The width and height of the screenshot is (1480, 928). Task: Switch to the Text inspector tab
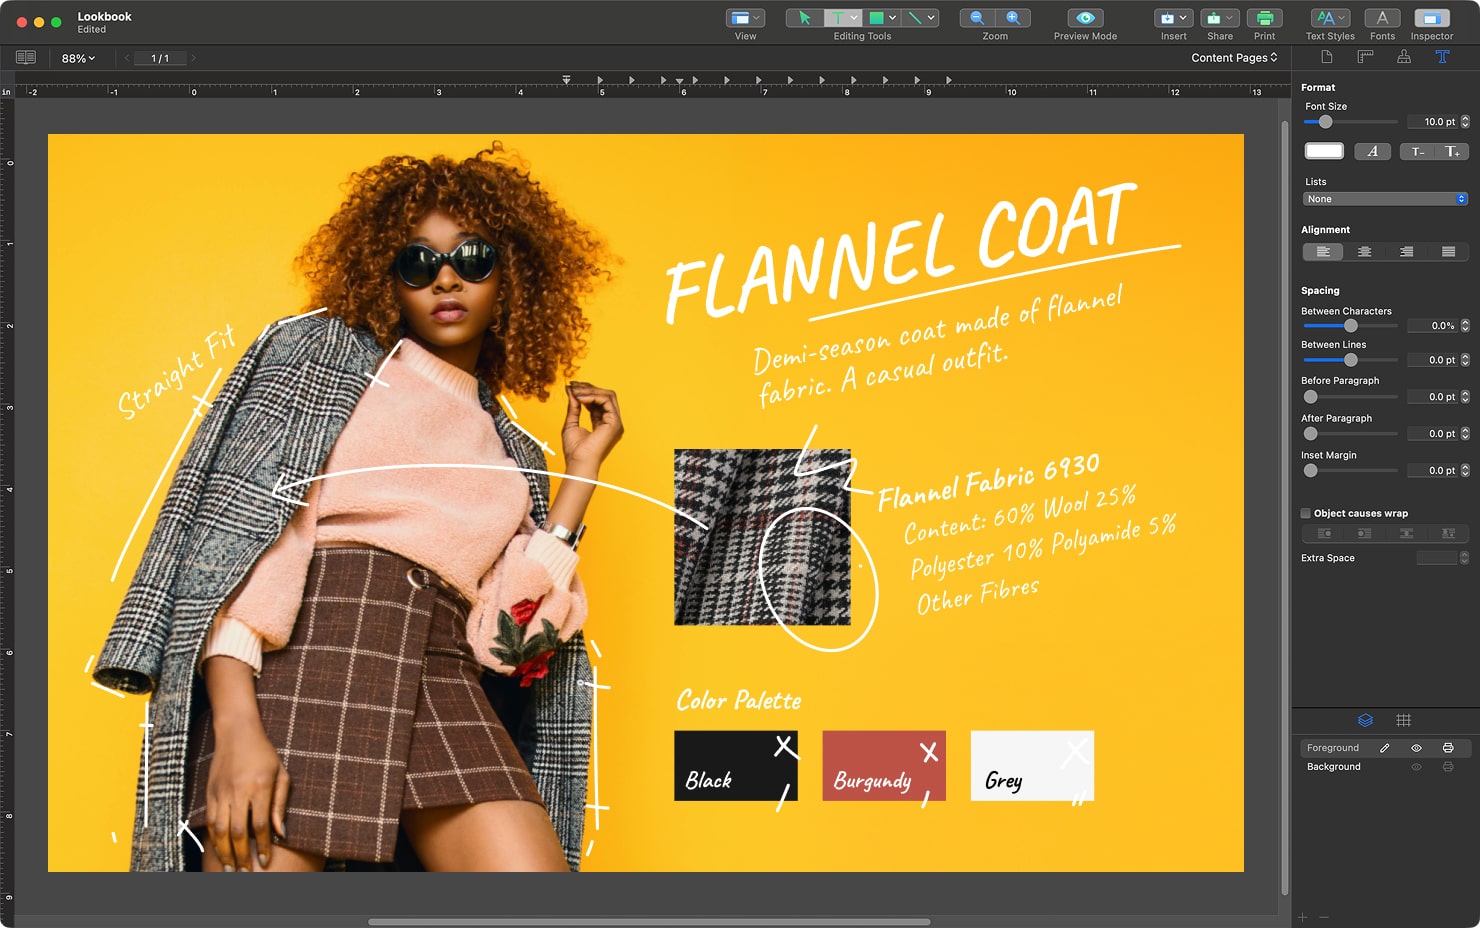[1443, 57]
